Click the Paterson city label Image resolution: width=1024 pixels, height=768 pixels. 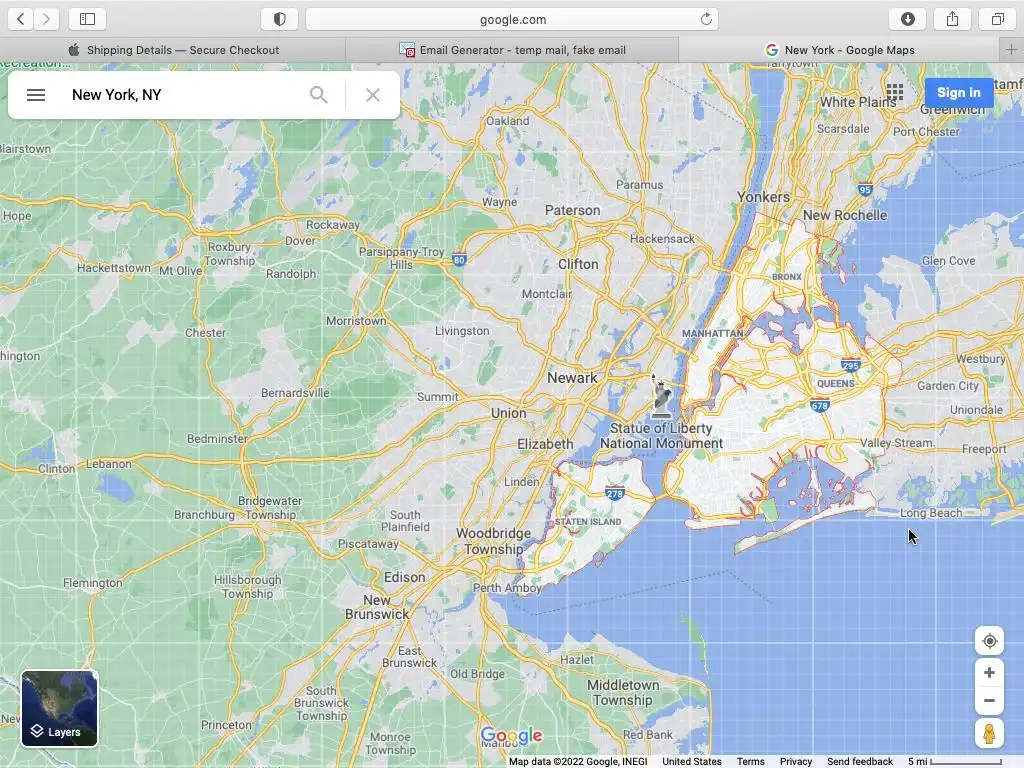[573, 210]
